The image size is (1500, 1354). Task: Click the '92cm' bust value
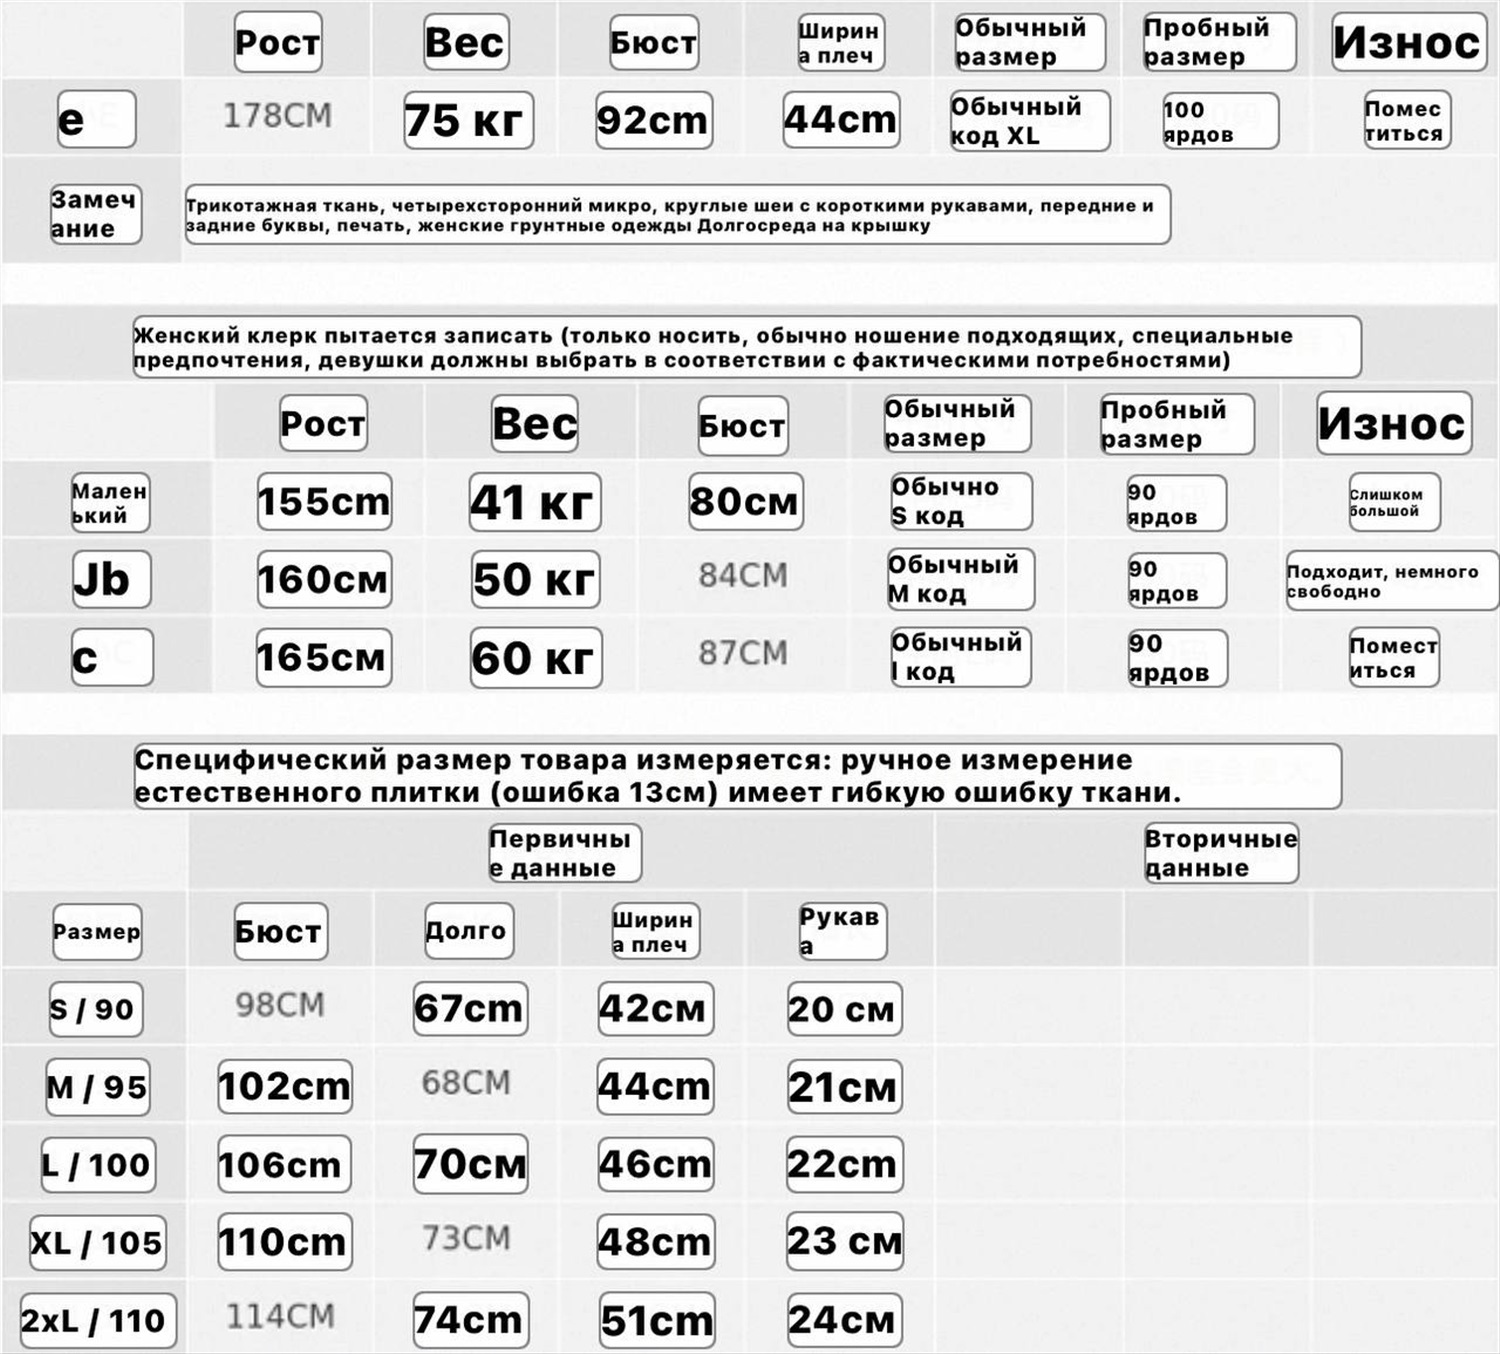tap(654, 120)
